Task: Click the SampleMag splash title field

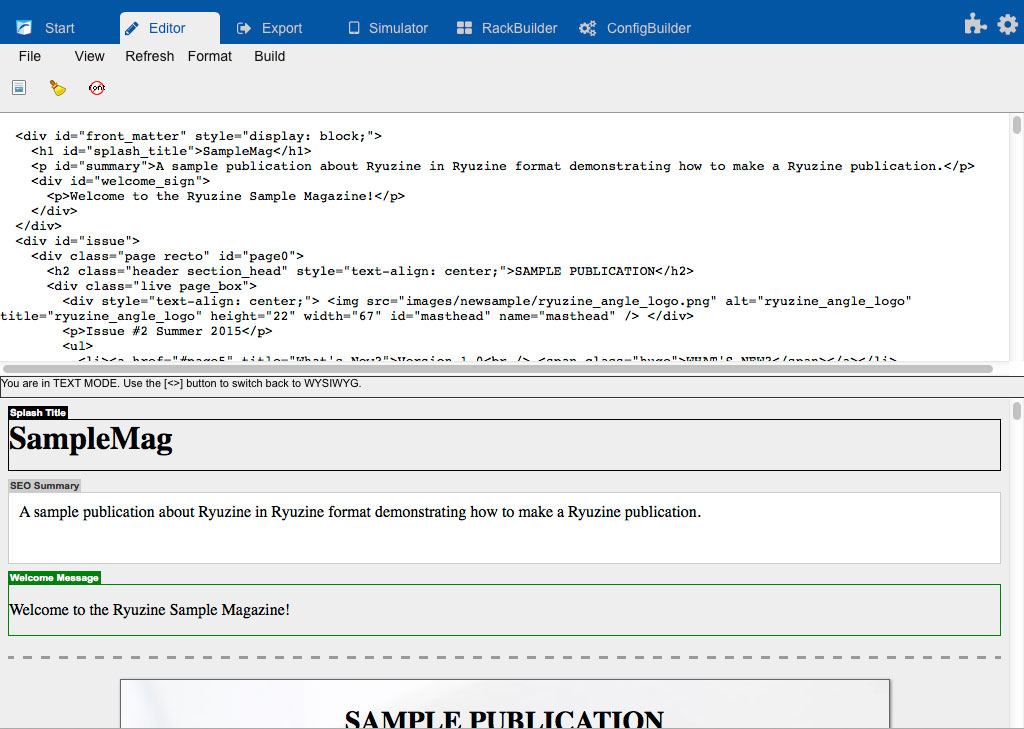Action: (504, 444)
